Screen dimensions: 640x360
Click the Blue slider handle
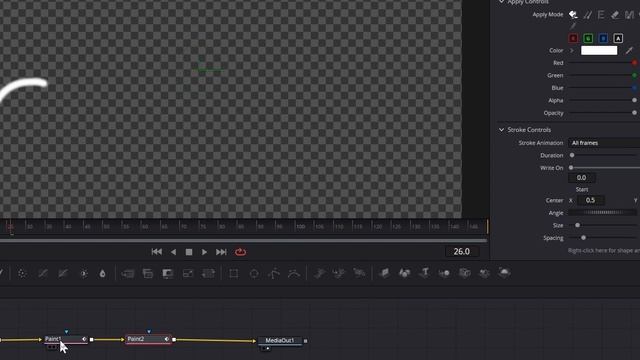(x=634, y=88)
